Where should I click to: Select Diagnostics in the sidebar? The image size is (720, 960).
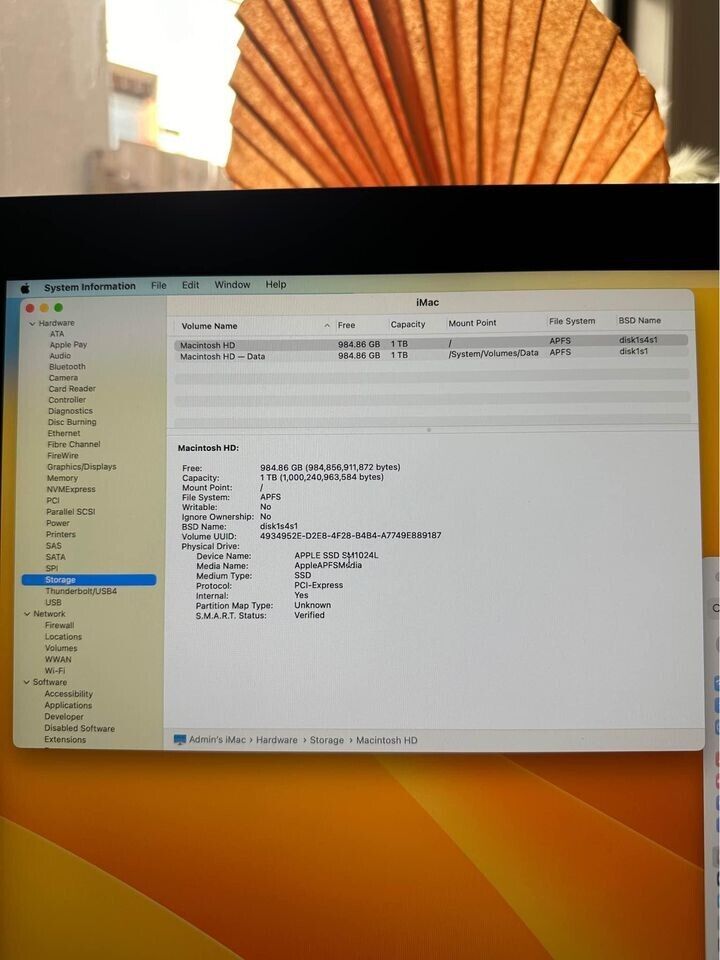click(70, 411)
